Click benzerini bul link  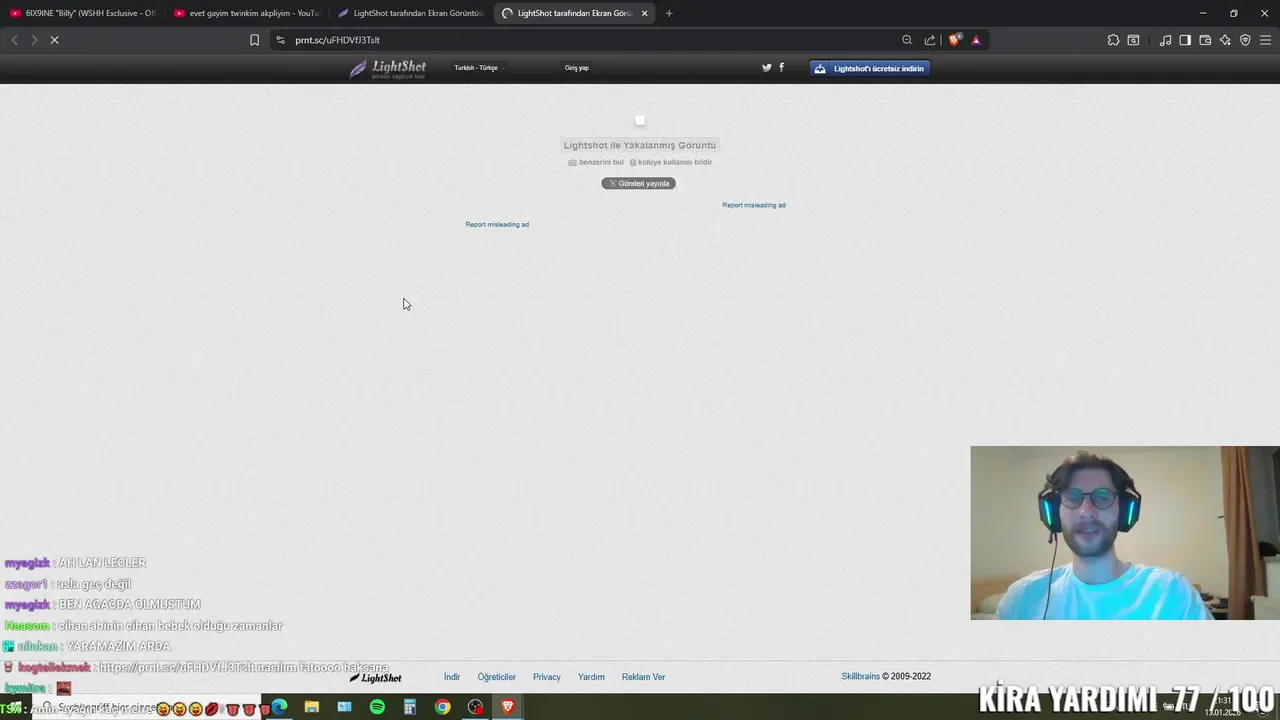coord(597,162)
